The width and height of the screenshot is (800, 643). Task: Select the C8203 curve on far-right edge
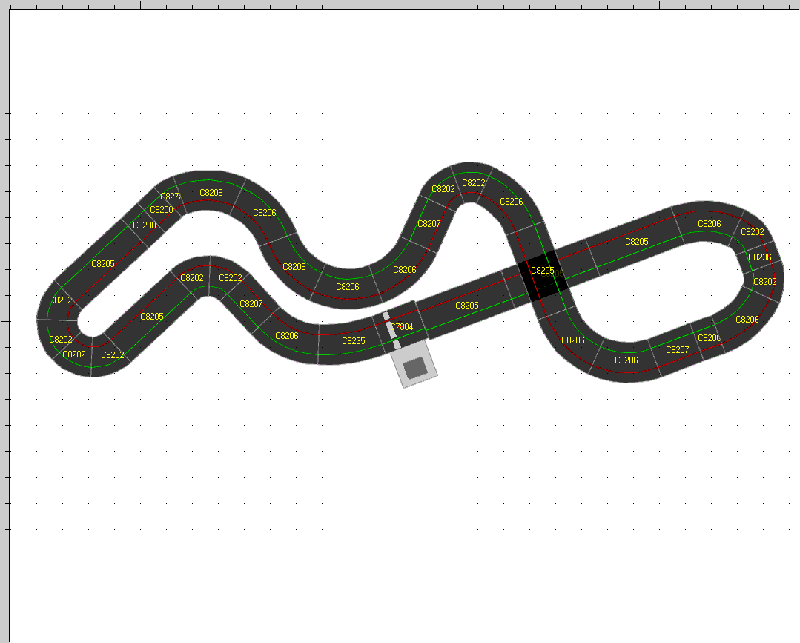point(764,282)
